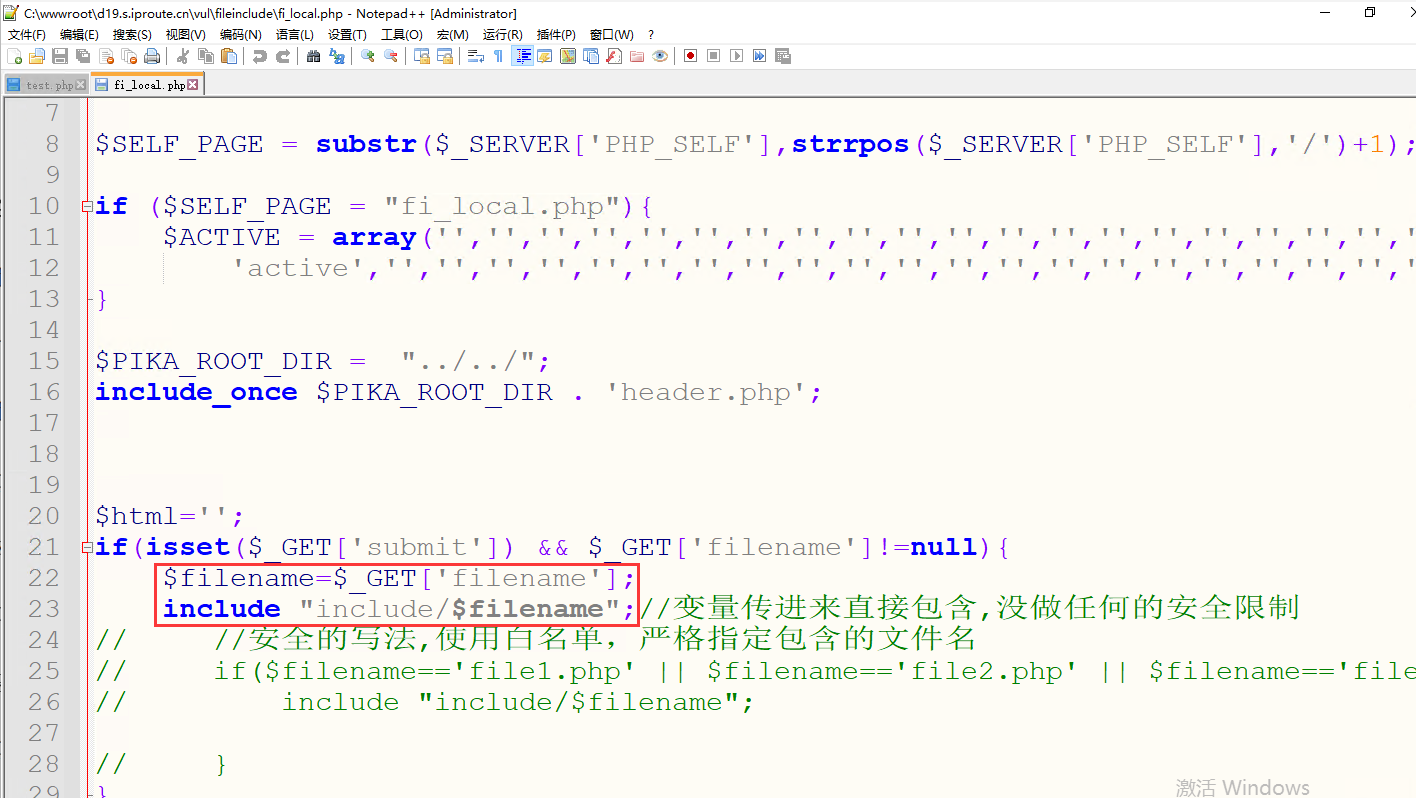The height and width of the screenshot is (798, 1416).
Task: Toggle Show All Characters paragraph mark
Action: pyautogui.click(x=497, y=56)
